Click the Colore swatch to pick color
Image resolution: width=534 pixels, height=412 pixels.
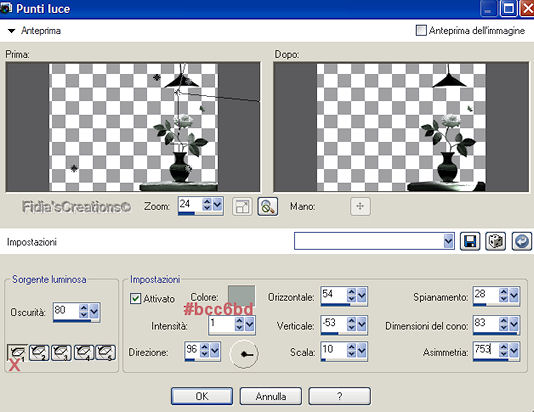click(x=241, y=295)
